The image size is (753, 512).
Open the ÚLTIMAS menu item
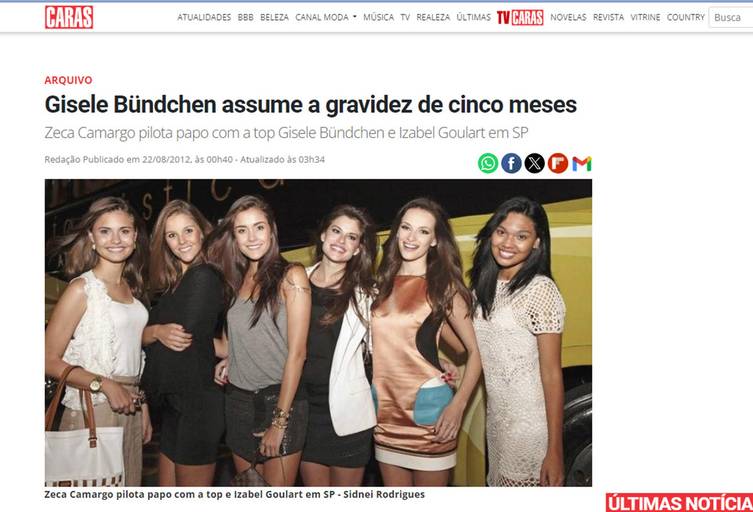[x=474, y=17]
